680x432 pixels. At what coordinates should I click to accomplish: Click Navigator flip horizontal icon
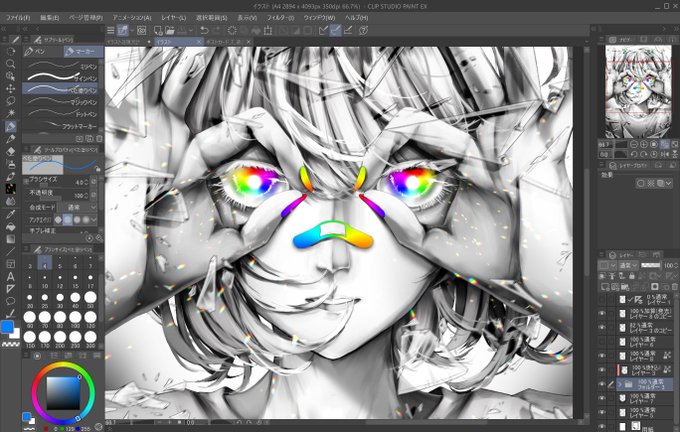(664, 154)
